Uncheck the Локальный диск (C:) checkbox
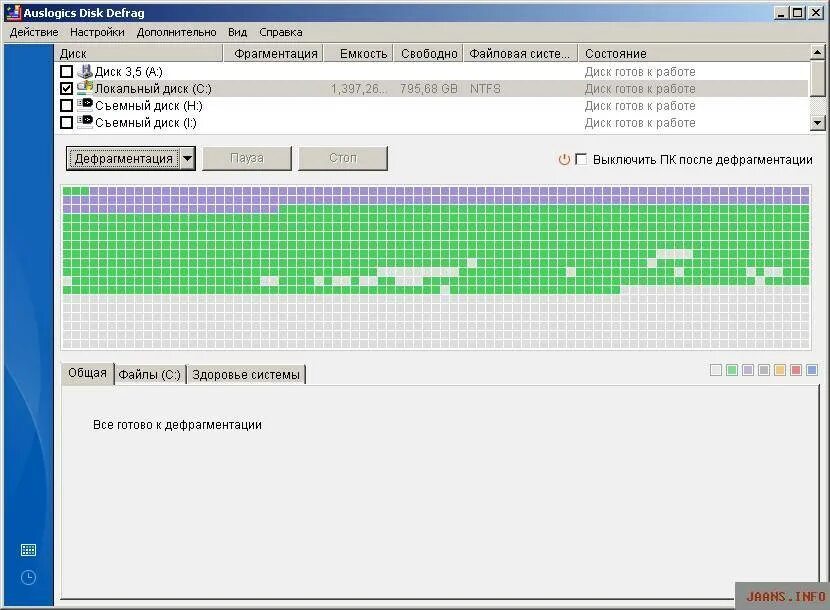The height and width of the screenshot is (610, 830). pyautogui.click(x=67, y=88)
